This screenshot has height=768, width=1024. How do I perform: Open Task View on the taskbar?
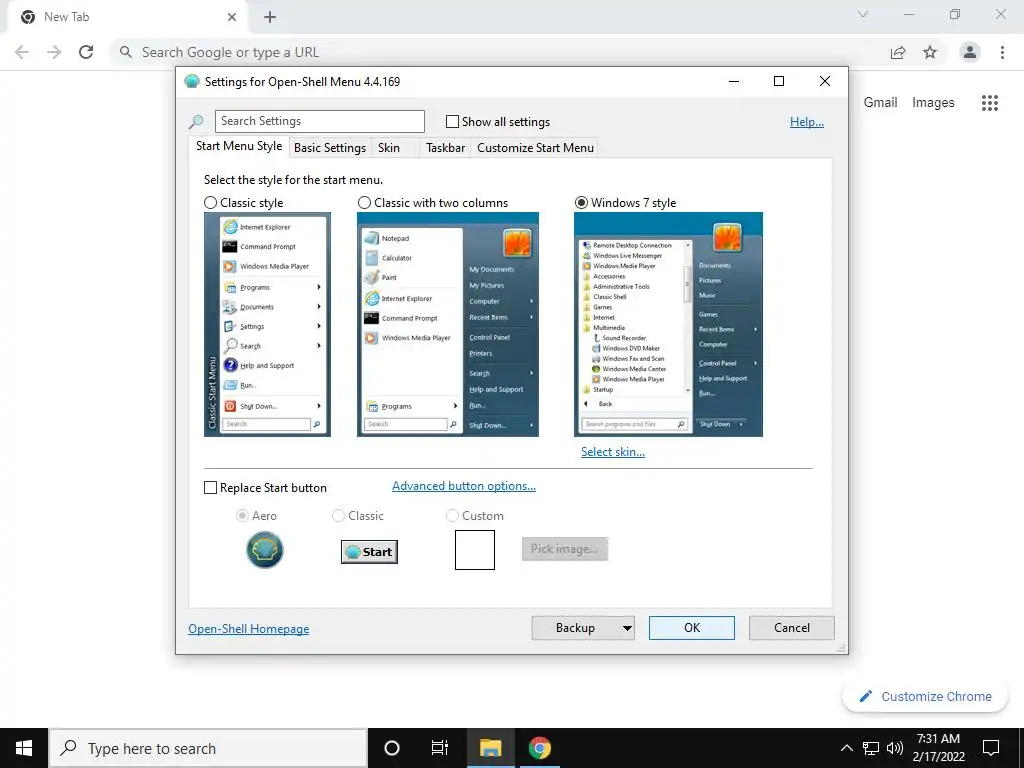[x=440, y=748]
